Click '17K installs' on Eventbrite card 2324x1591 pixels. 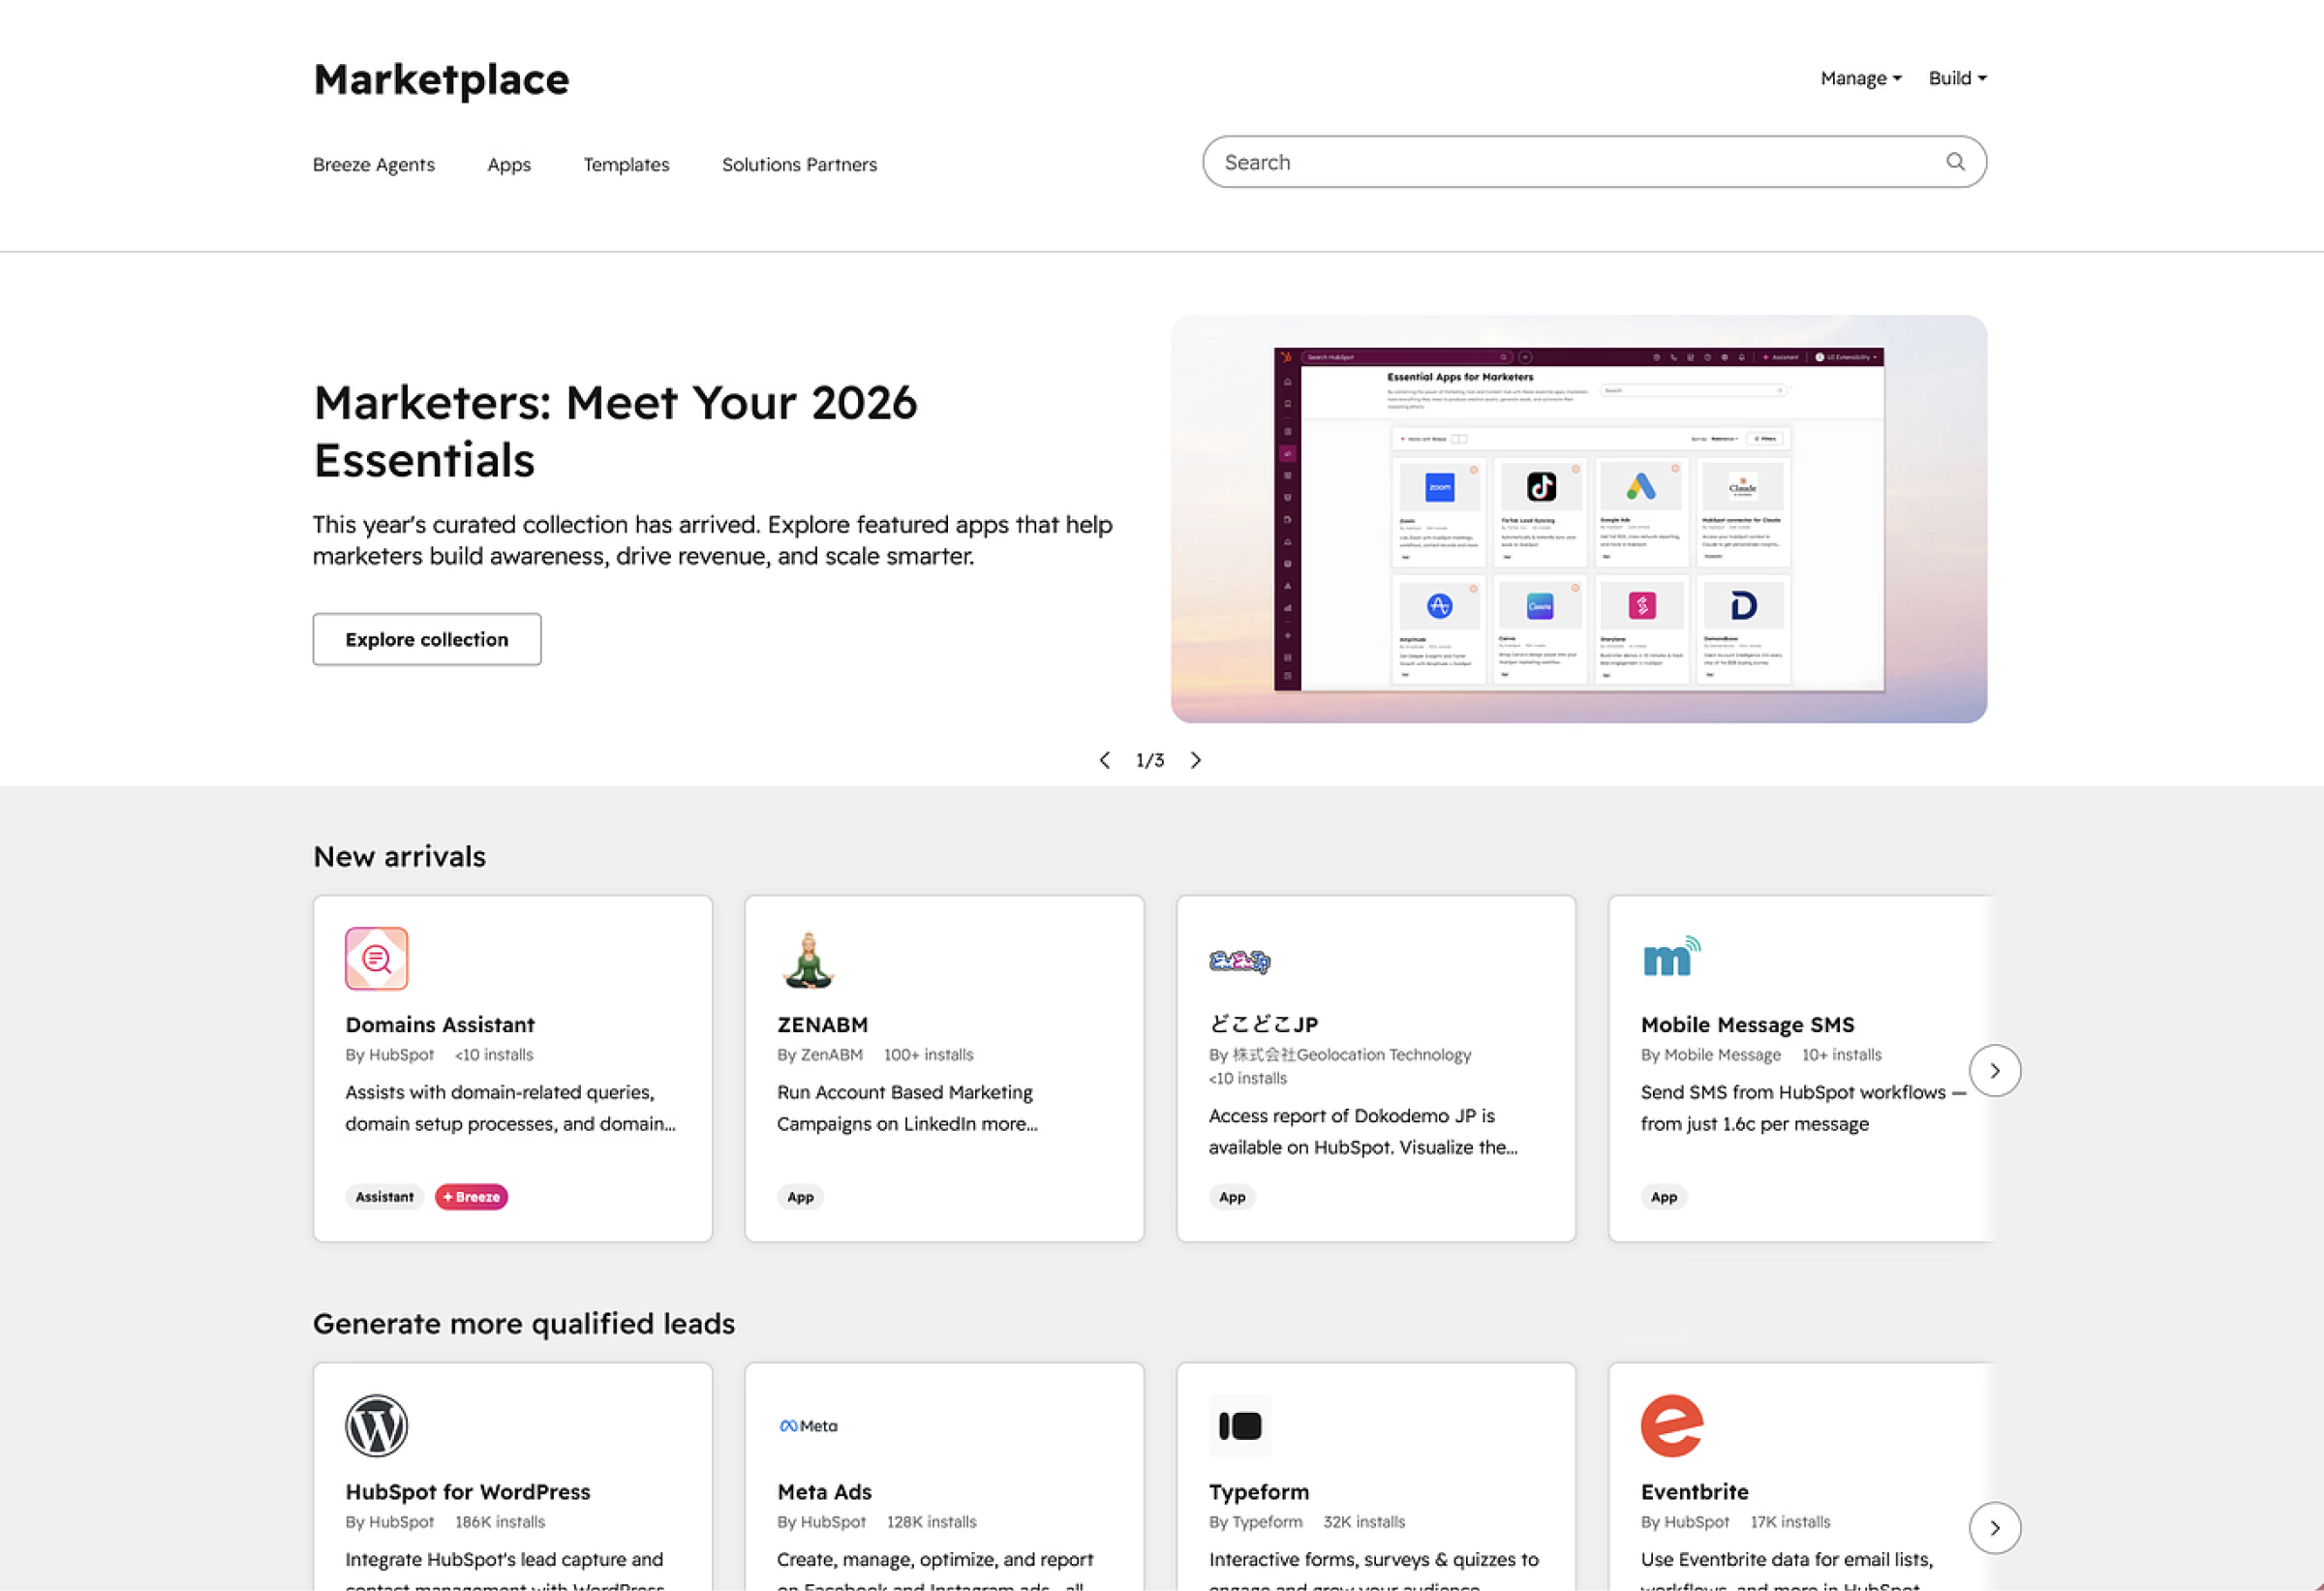pos(1790,1522)
